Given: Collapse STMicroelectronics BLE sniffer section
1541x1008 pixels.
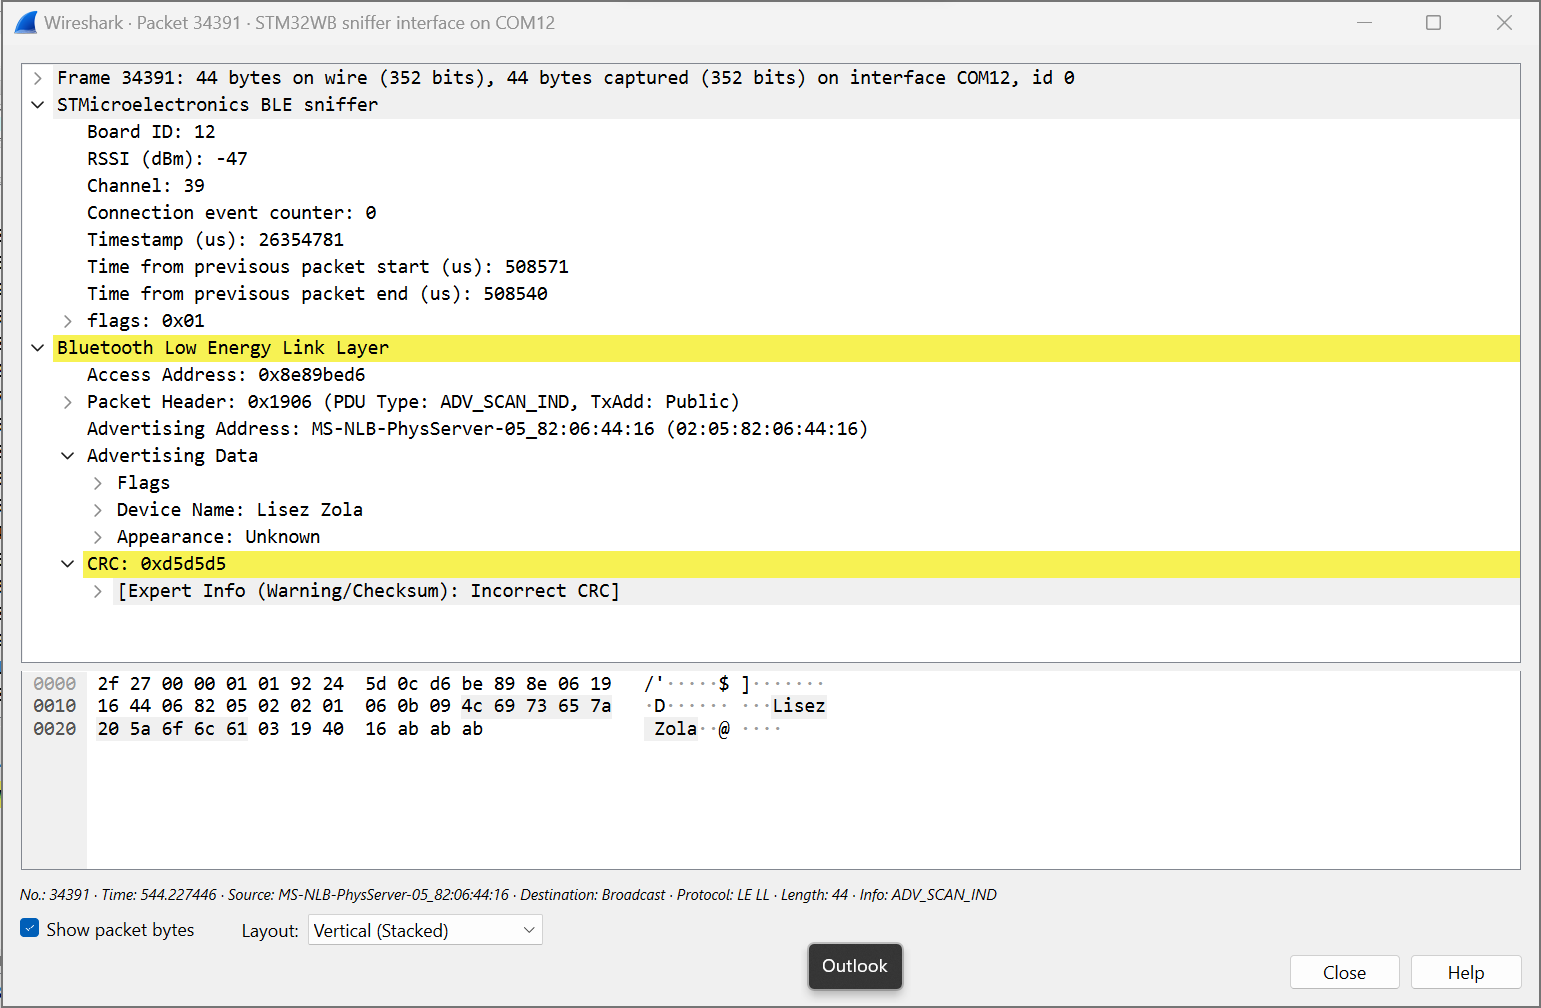Looking at the screenshot, I should 38,105.
